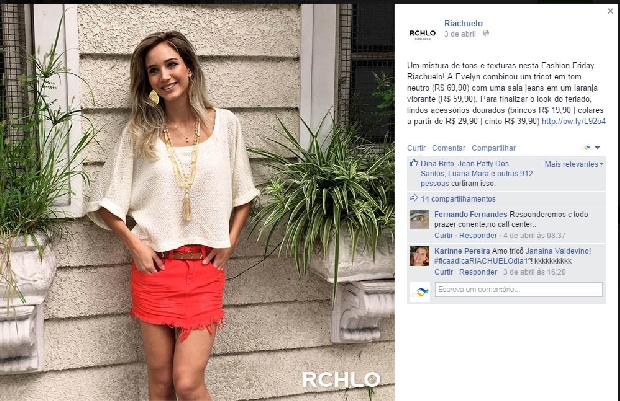
Task: Select Compartilhar under the post
Action: (493, 148)
